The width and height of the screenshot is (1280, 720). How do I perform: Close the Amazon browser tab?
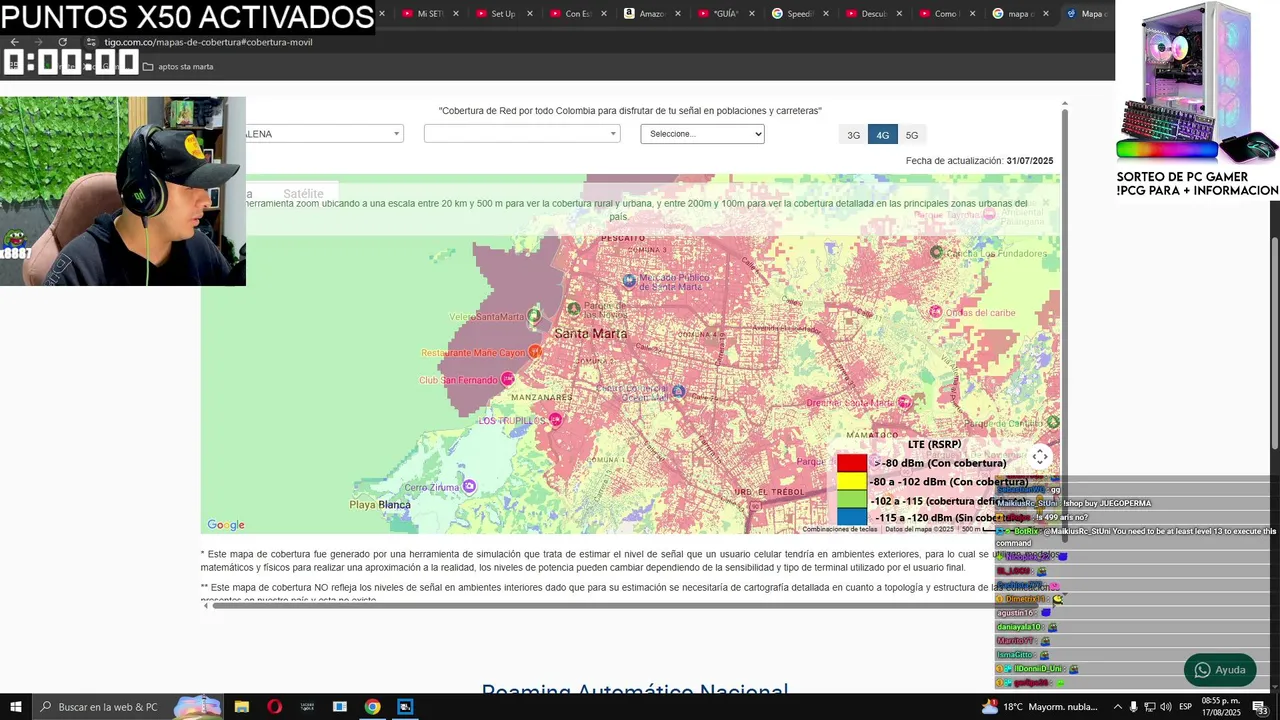point(678,14)
